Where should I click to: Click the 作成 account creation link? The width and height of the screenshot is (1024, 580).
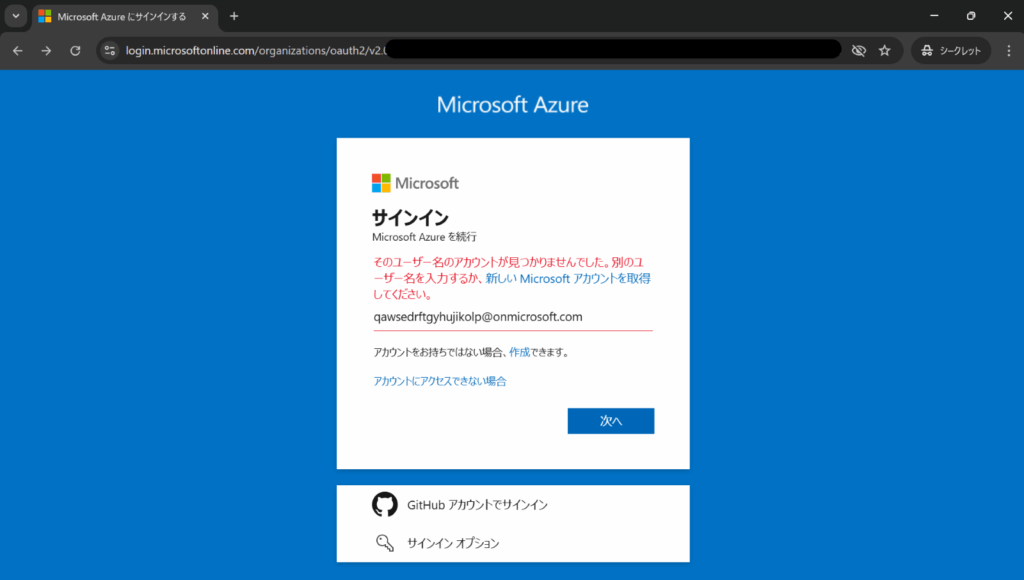click(519, 352)
